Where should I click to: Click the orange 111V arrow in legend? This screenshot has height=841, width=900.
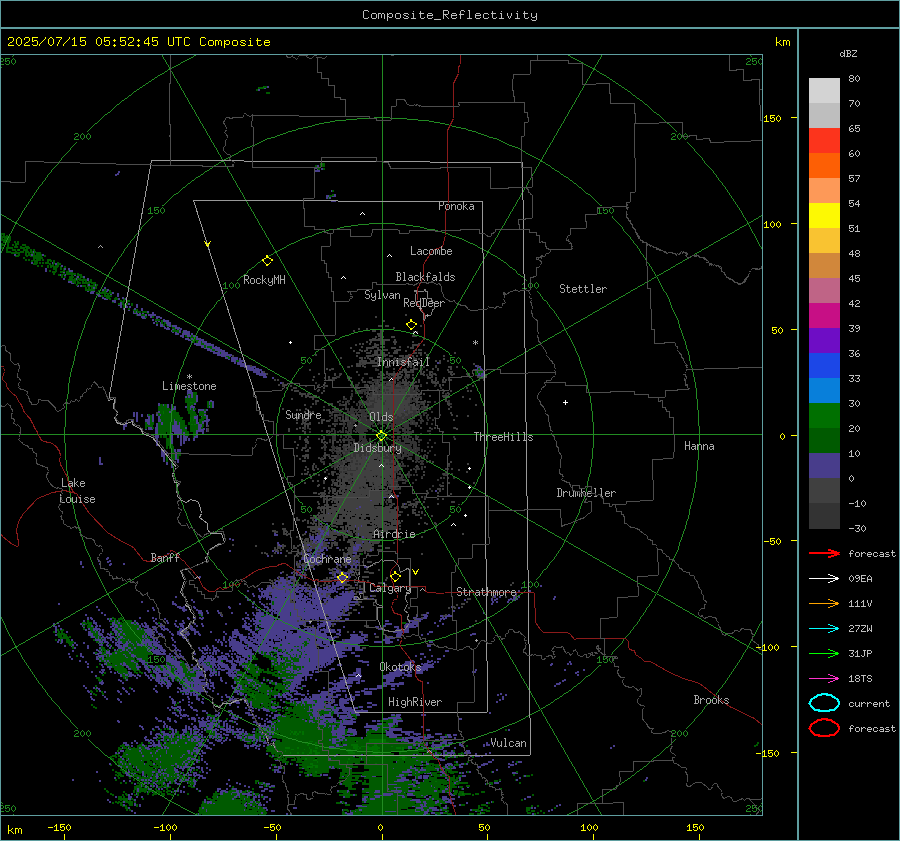click(x=824, y=603)
